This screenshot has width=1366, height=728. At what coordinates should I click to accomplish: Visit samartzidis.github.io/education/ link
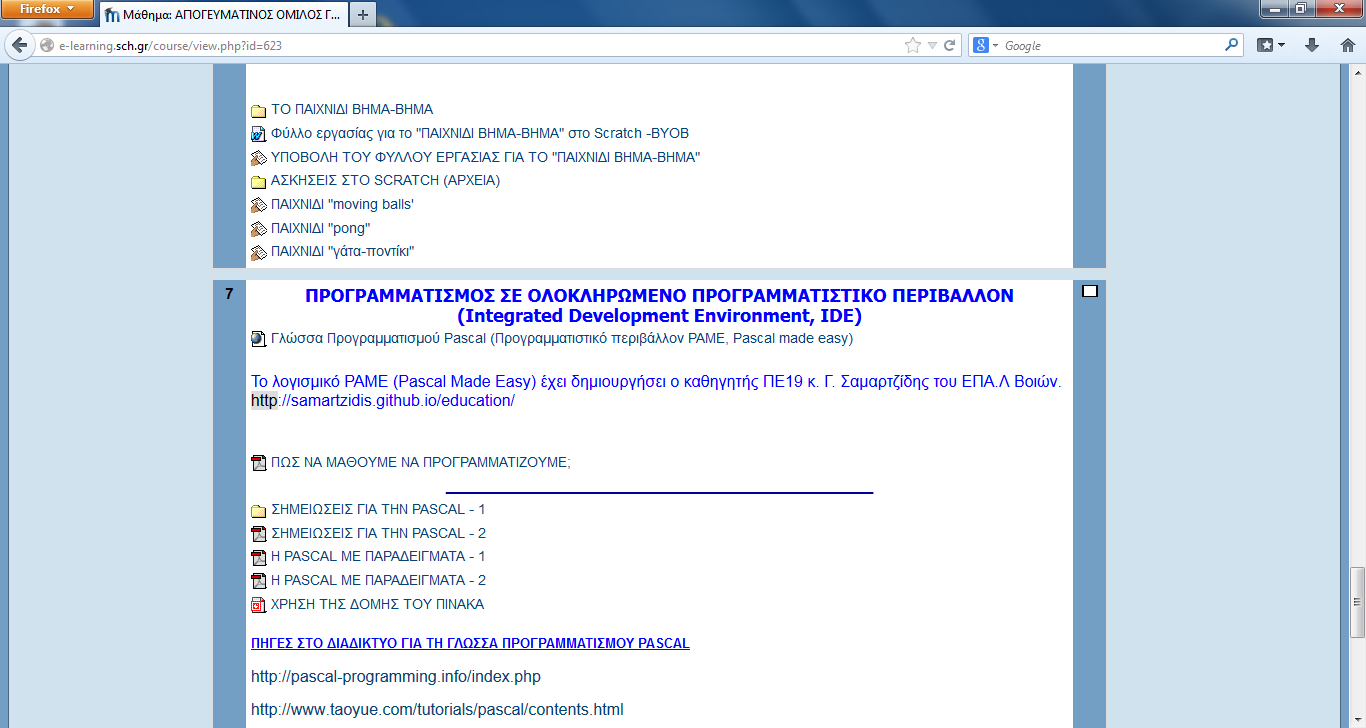[383, 401]
